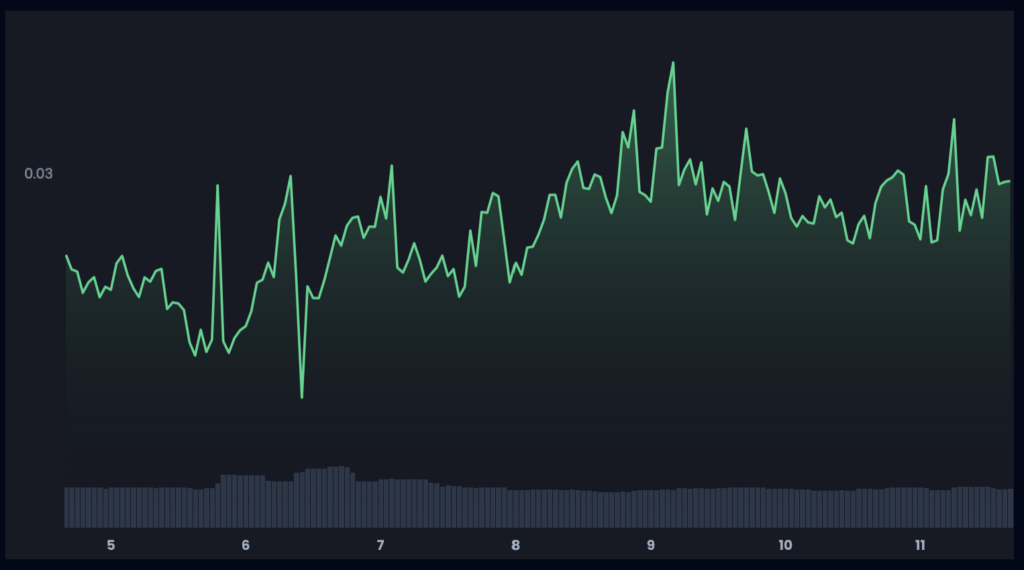This screenshot has height=570, width=1024.
Task: Click the leftmost starting point of the price line
Action: click(x=67, y=256)
